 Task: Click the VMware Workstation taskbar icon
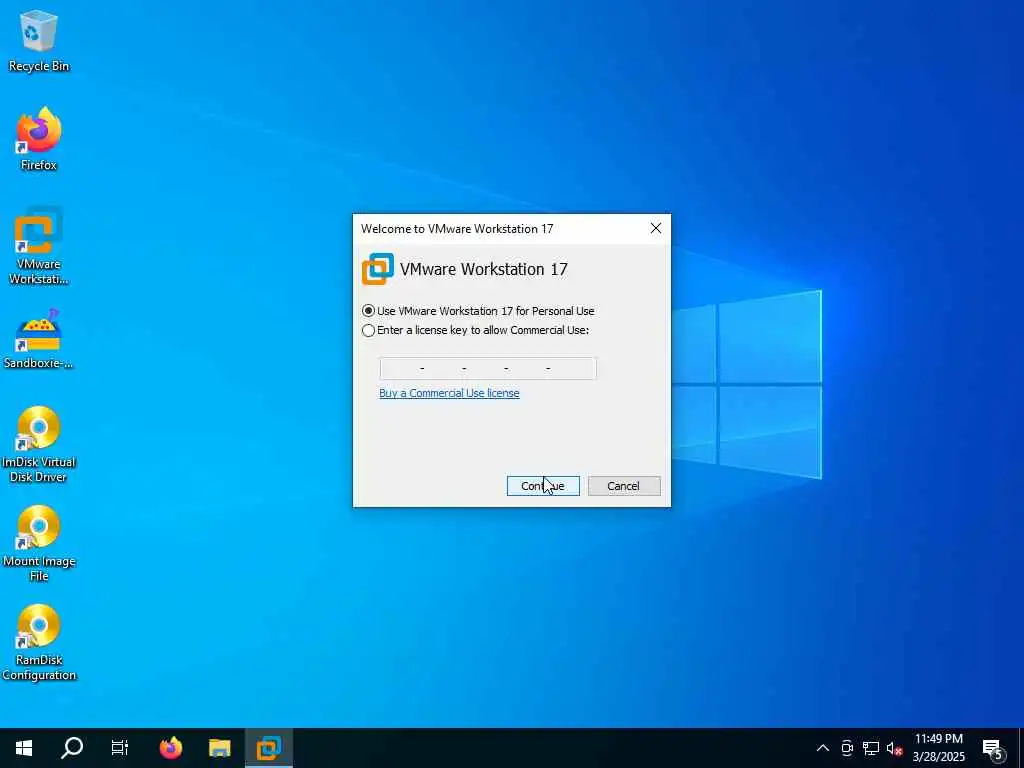[268, 748]
